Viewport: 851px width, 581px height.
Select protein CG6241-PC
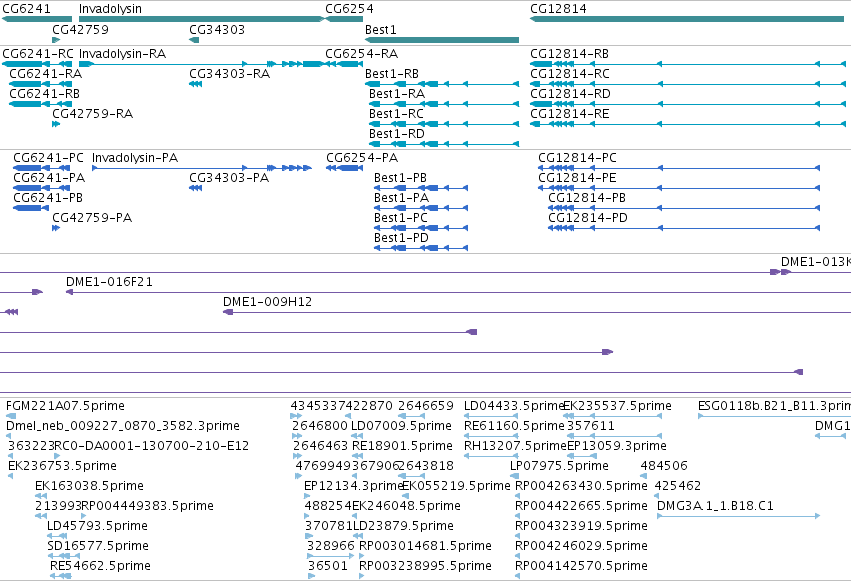tap(48, 158)
